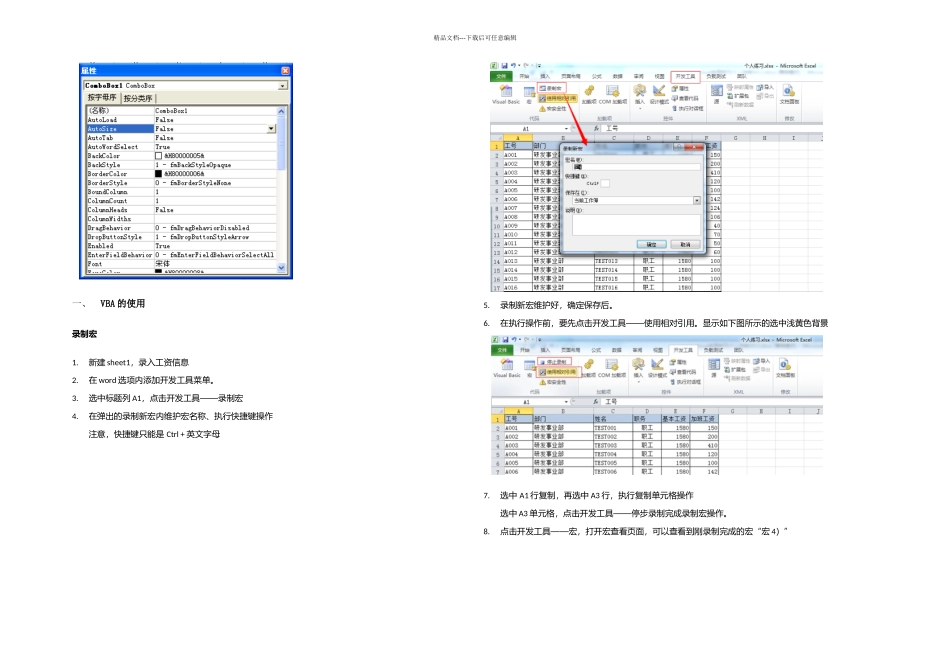Click 基本工资 header cell in the 停止录制 Excel window
This screenshot has height=672, width=950.
pos(675,419)
